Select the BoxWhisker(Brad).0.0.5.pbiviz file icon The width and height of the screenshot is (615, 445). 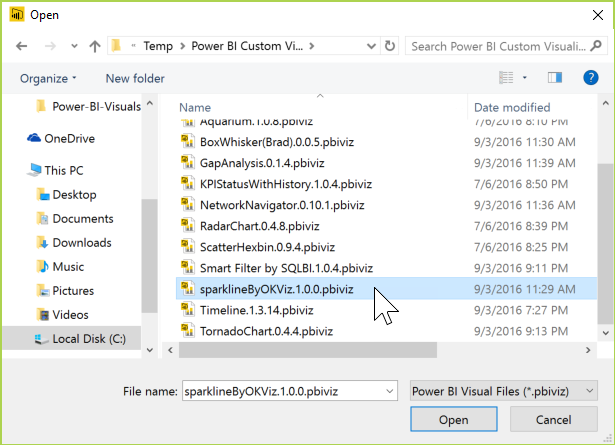tap(187, 141)
